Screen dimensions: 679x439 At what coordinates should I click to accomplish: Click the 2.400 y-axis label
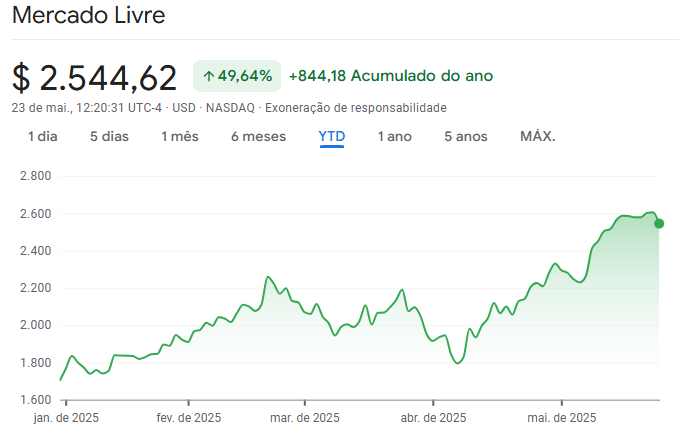point(36,251)
